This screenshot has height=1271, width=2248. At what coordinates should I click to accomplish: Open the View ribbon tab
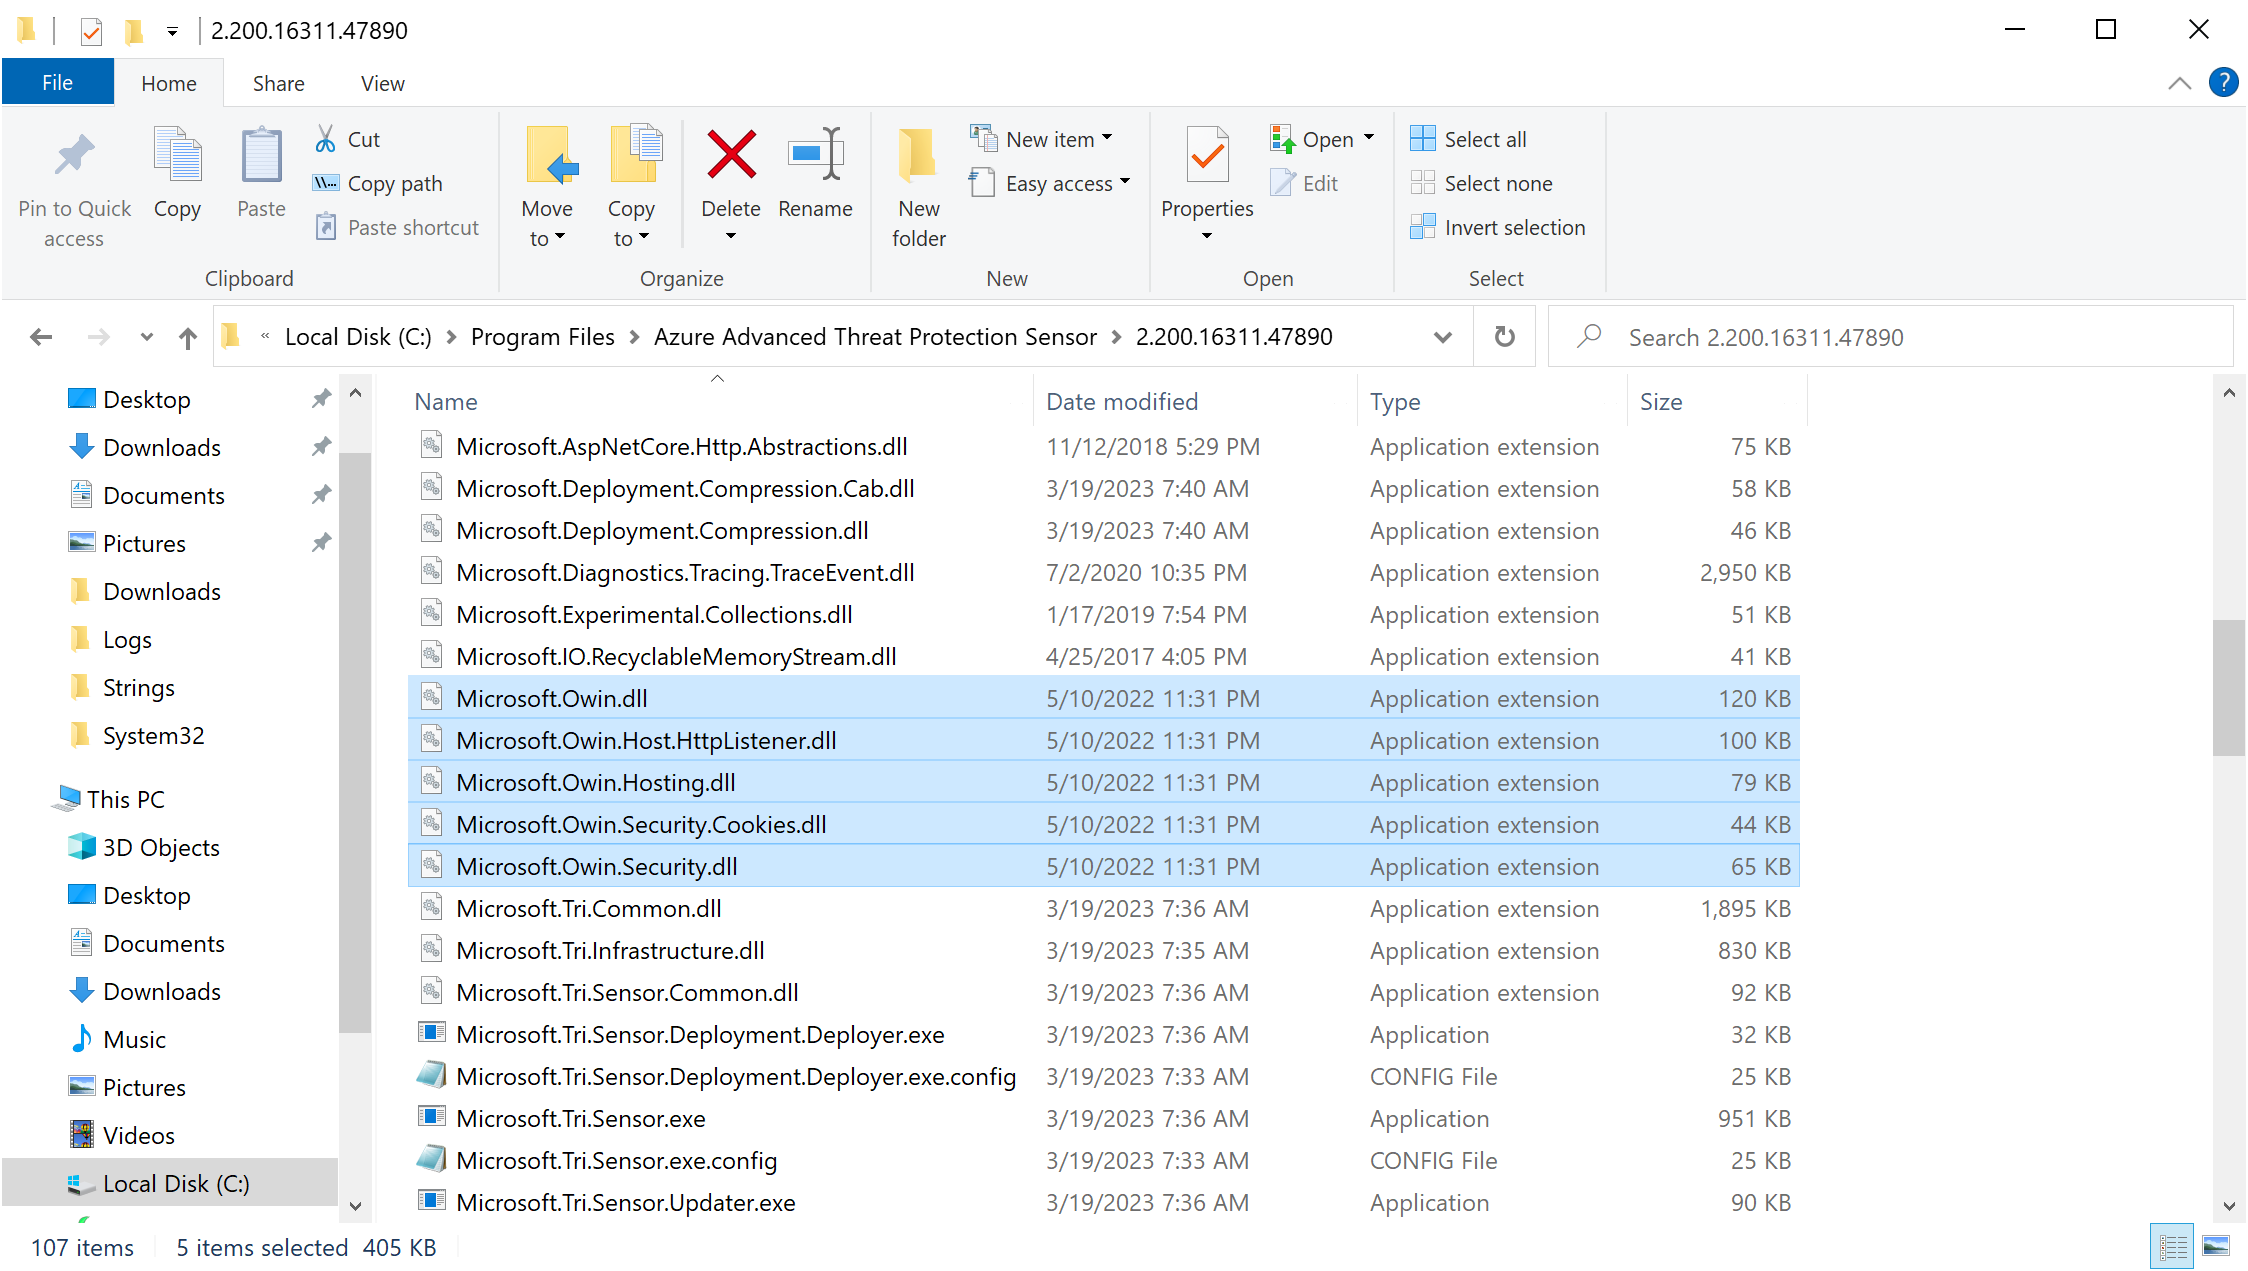(382, 84)
